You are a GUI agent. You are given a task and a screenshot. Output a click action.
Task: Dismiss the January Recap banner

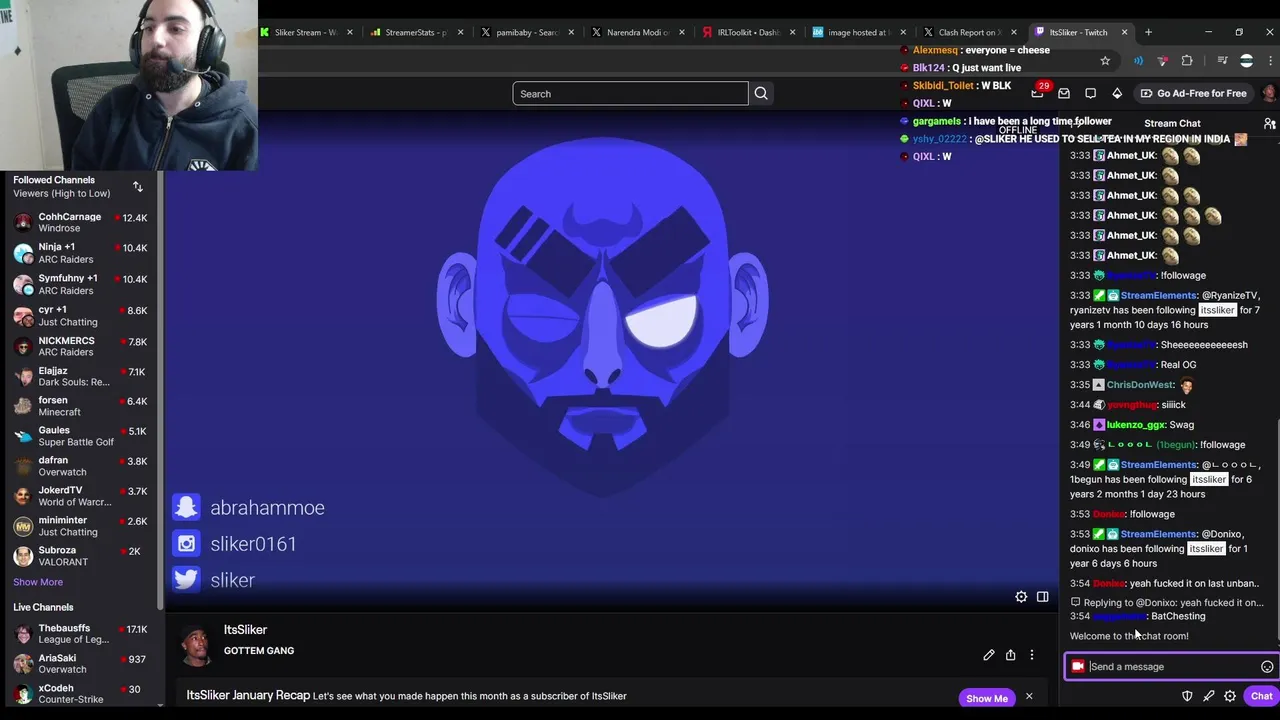1028,696
